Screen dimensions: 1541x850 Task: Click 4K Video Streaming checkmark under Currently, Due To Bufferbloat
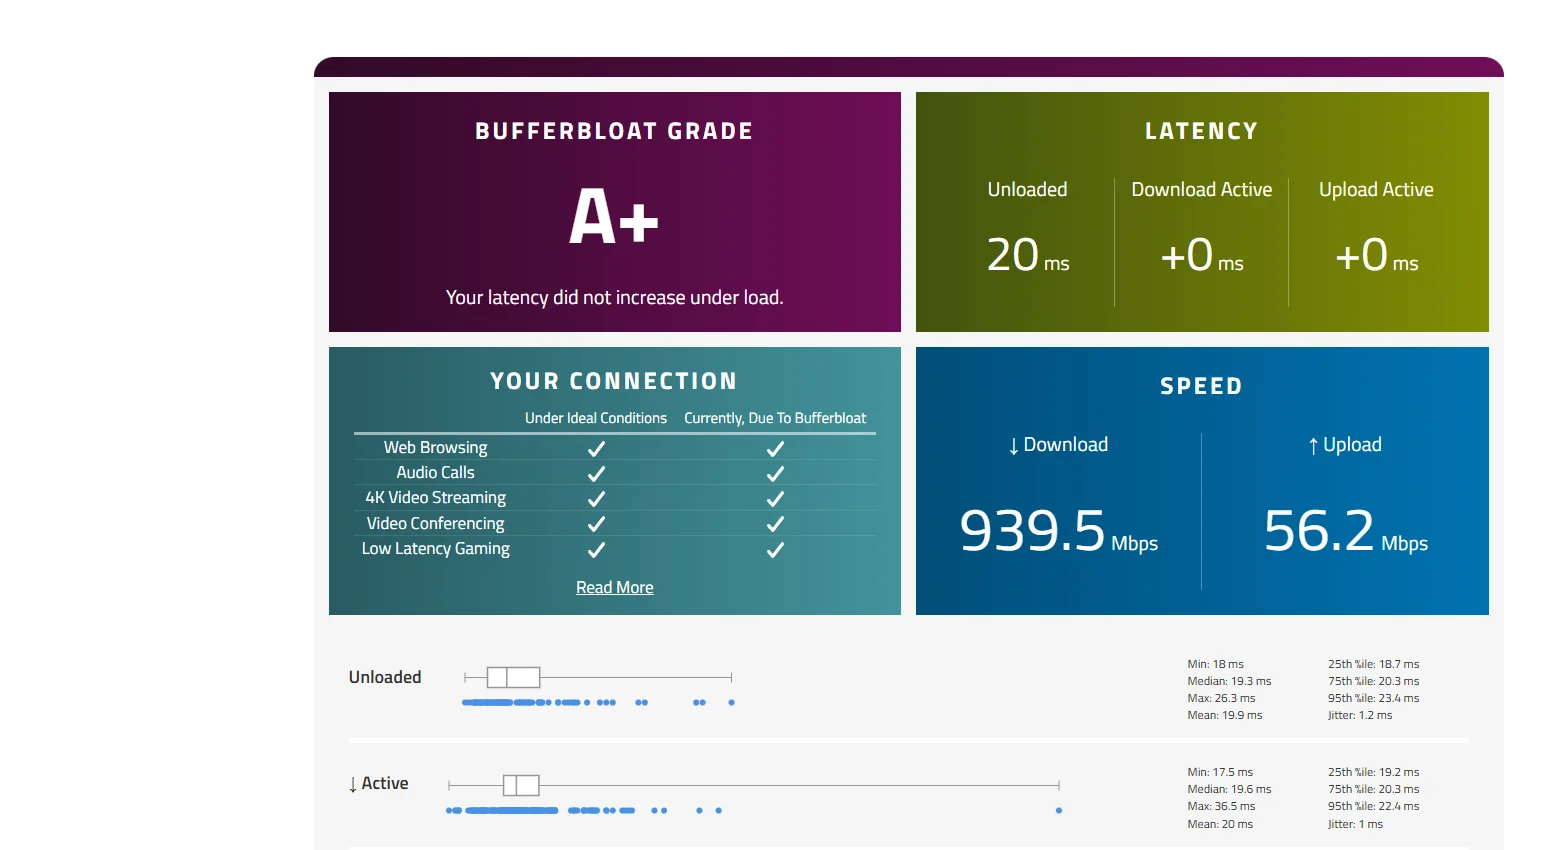coord(775,499)
